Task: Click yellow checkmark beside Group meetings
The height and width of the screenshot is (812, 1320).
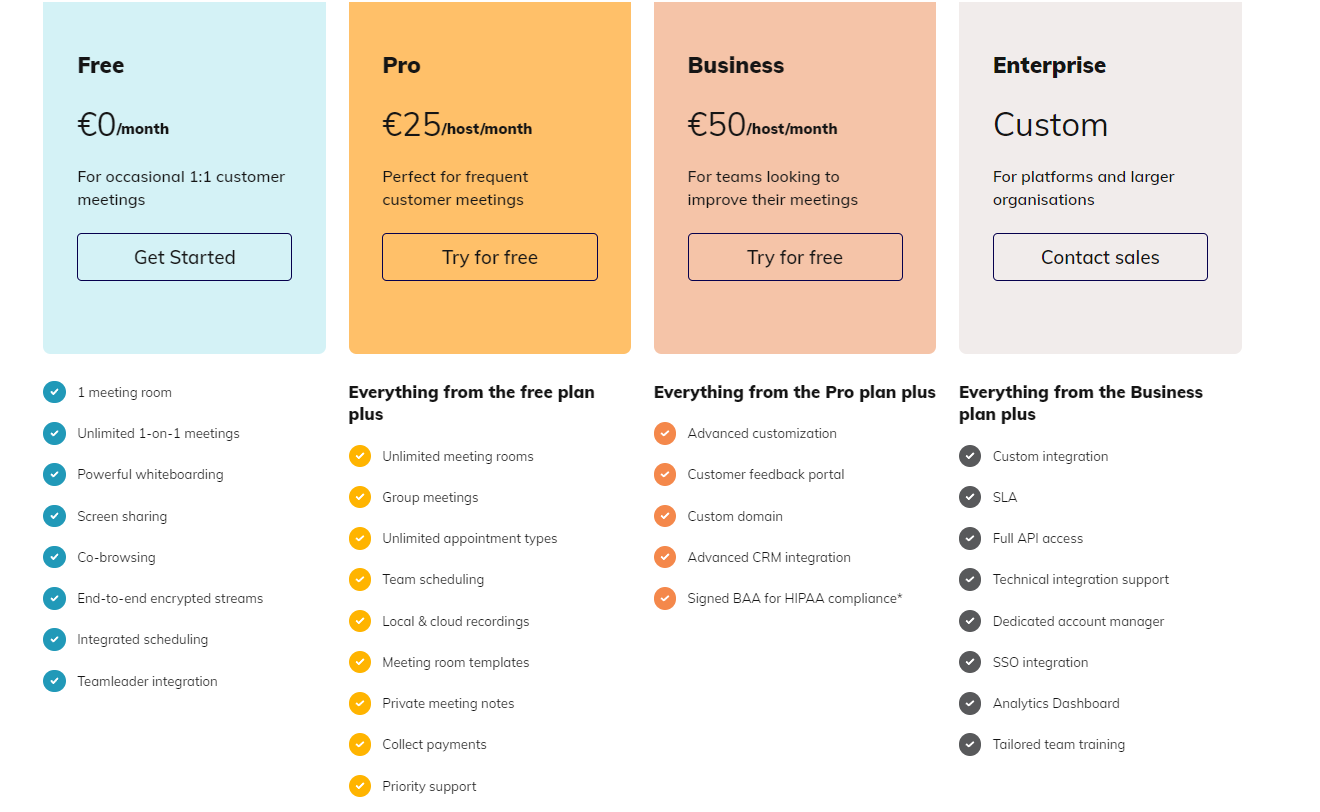Action: pos(360,497)
